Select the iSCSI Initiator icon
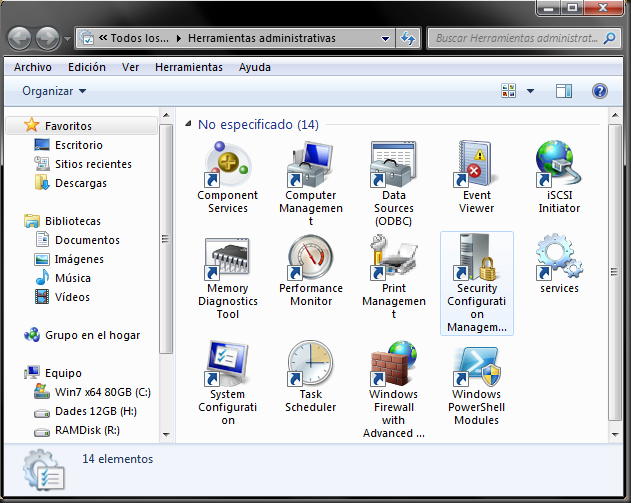Image resolution: width=631 pixels, height=503 pixels. point(559,165)
